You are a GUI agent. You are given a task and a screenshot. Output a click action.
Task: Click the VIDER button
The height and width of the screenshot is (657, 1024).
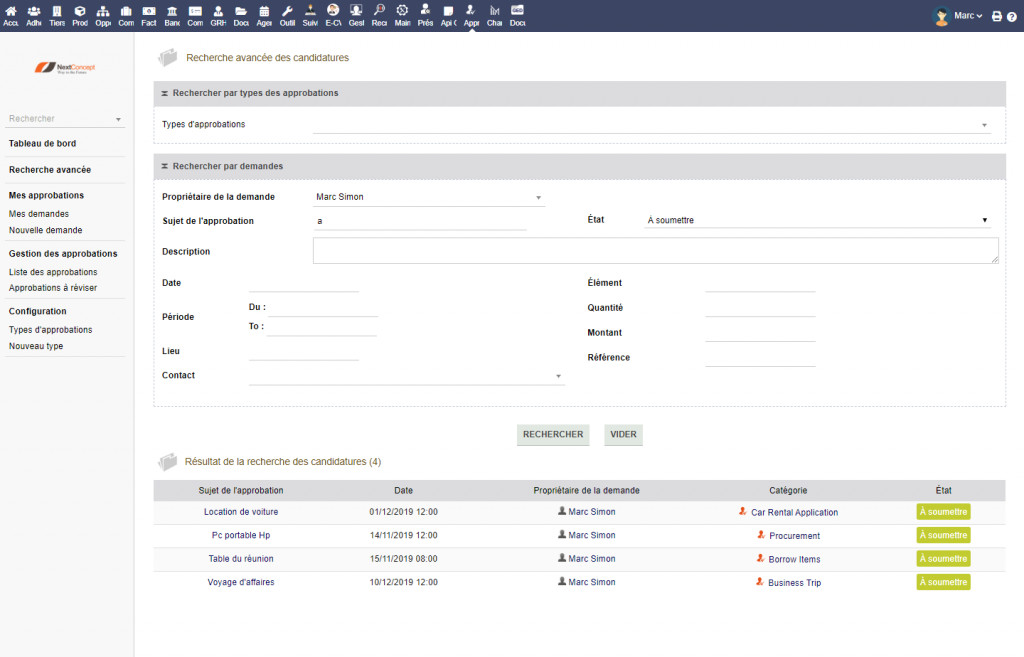[623, 435]
